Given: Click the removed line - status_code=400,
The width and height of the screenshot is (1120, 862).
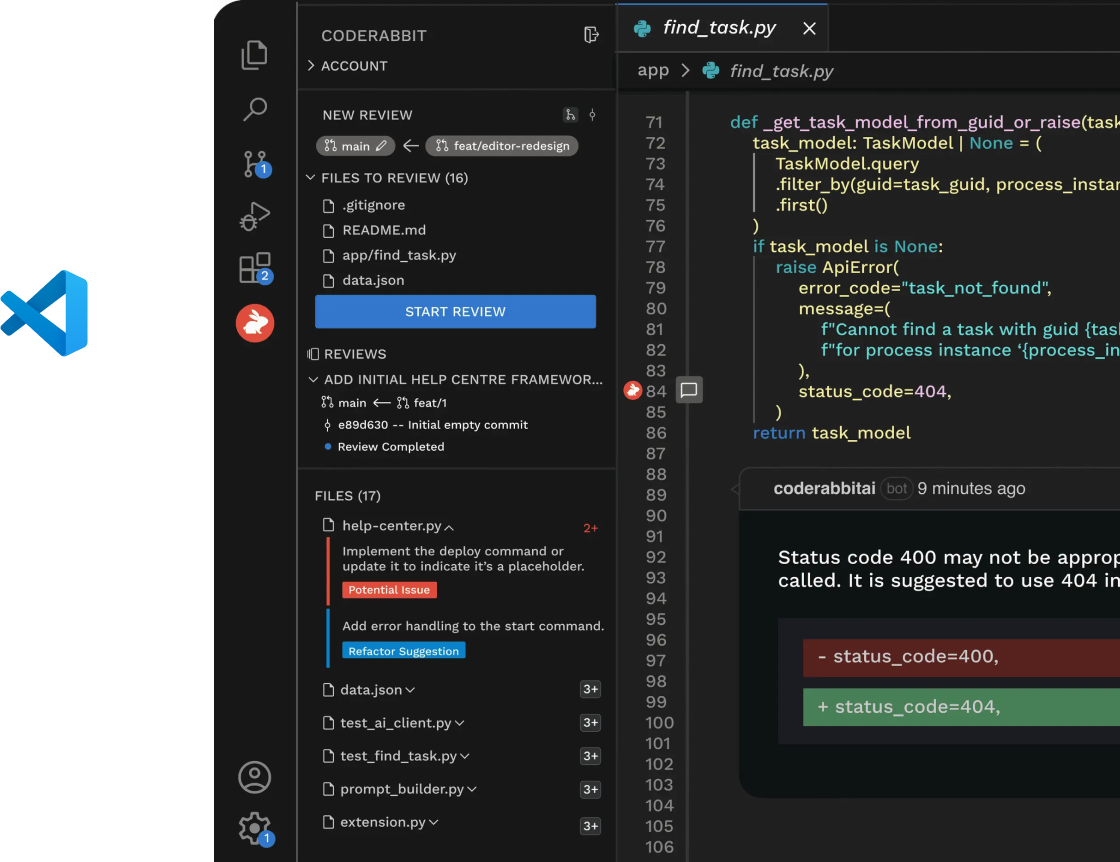Looking at the screenshot, I should 961,657.
